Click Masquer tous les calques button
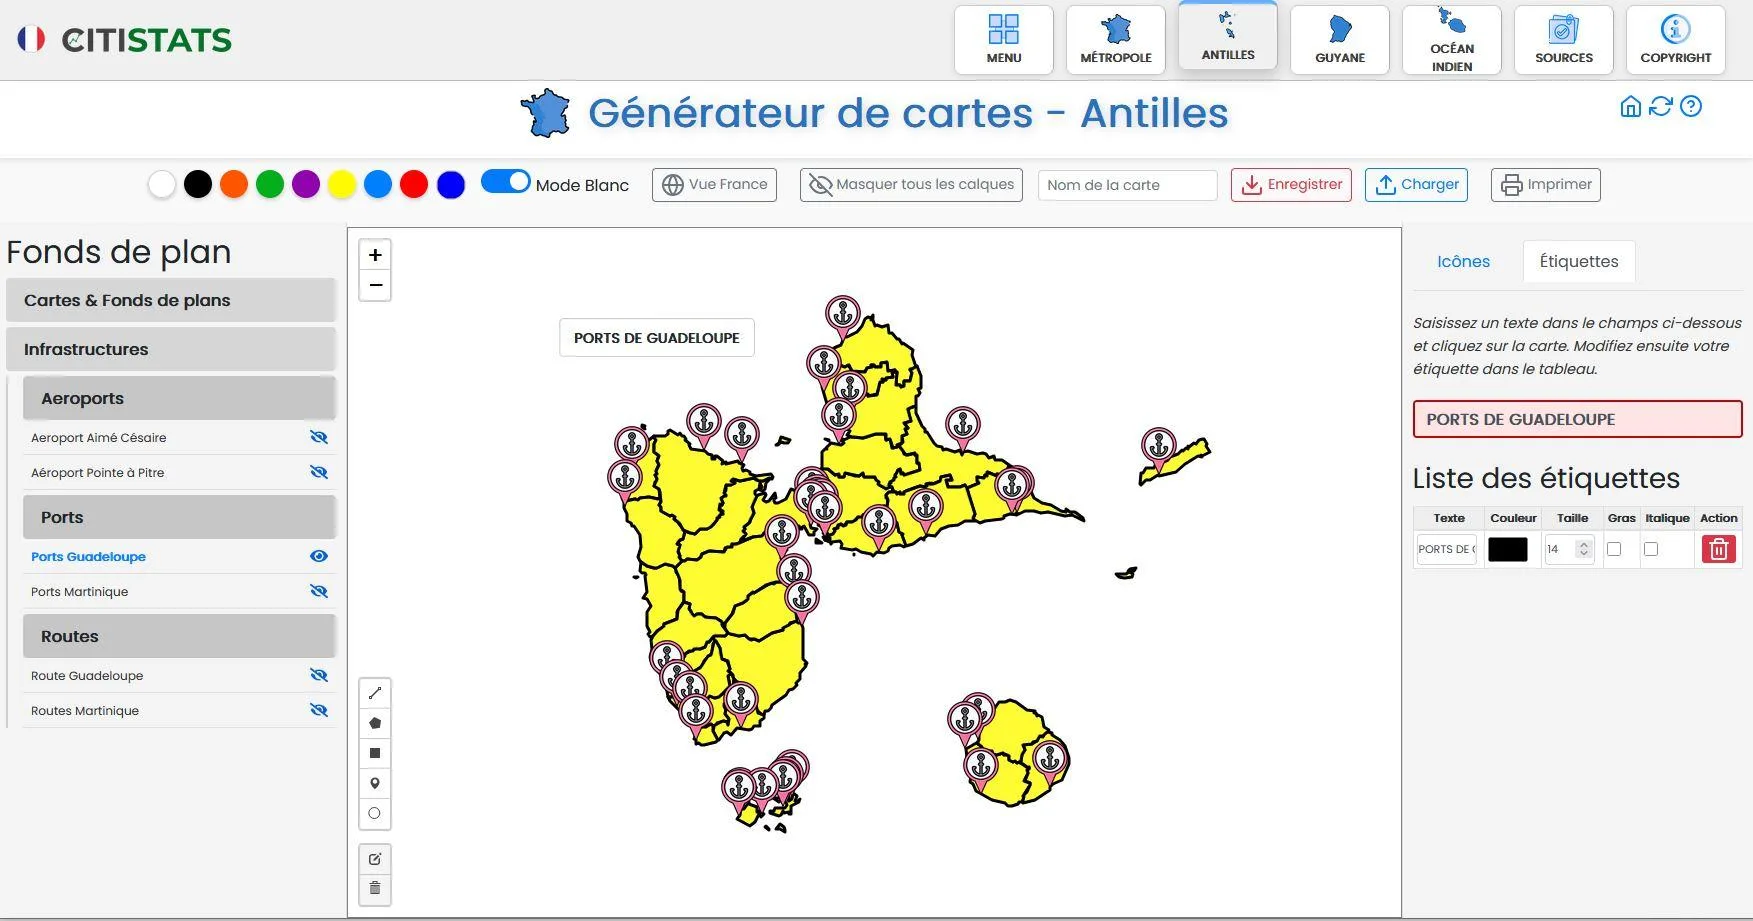The image size is (1753, 921). (911, 185)
